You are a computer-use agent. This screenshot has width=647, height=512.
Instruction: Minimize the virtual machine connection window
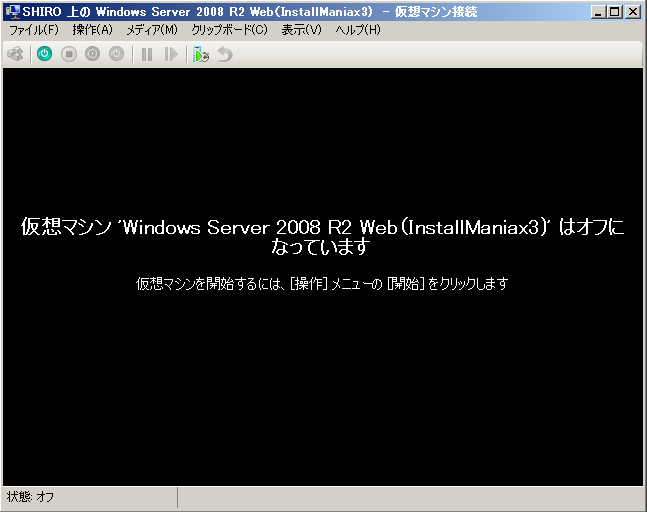(x=597, y=12)
